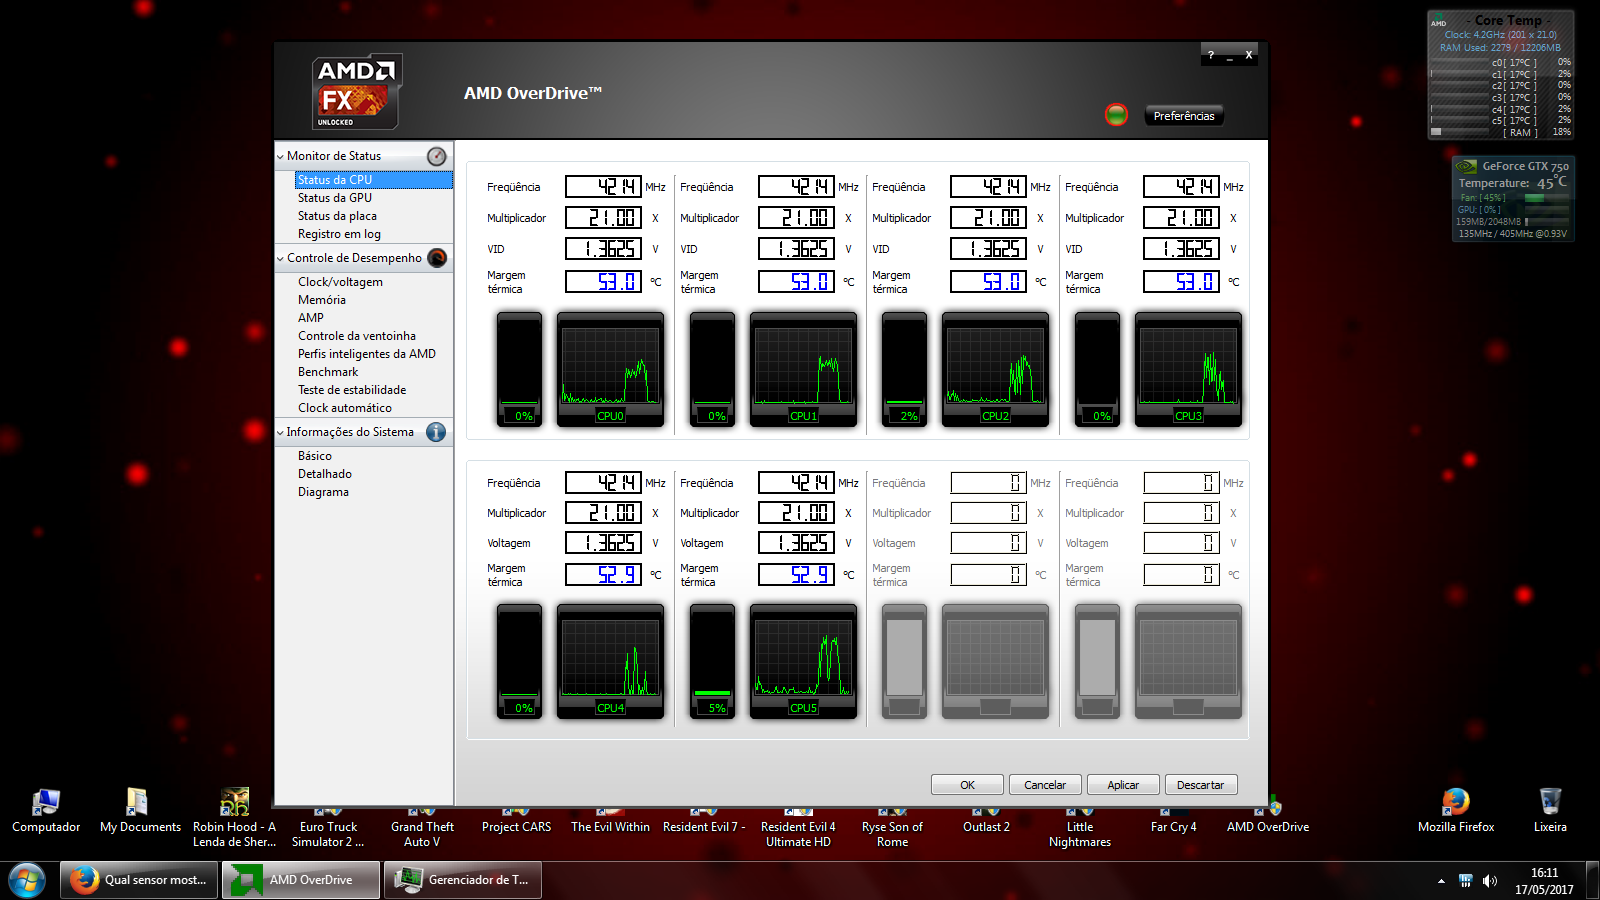This screenshot has height=900, width=1600.
Task: Click the round green status indicator icon
Action: pyautogui.click(x=1116, y=115)
